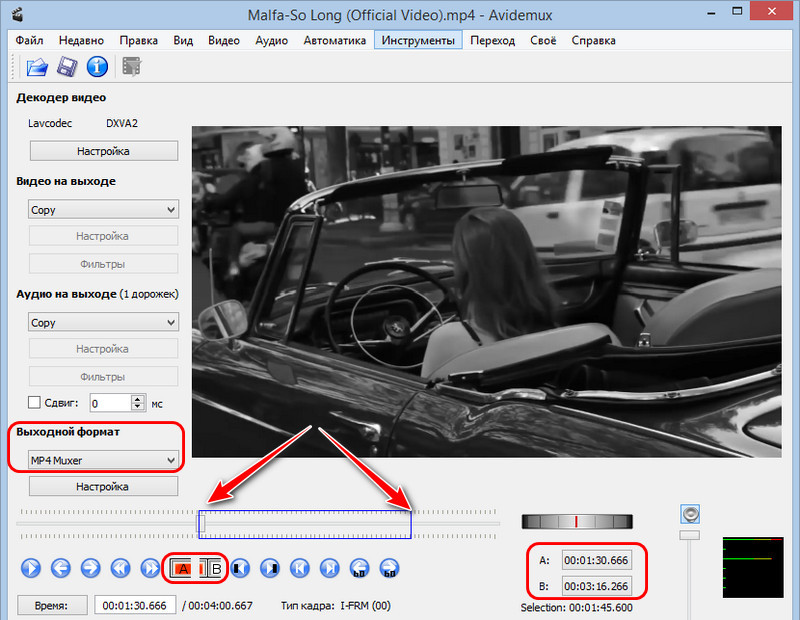Click the audio output Фильтры button
Image resolution: width=800 pixels, height=620 pixels.
(x=103, y=377)
